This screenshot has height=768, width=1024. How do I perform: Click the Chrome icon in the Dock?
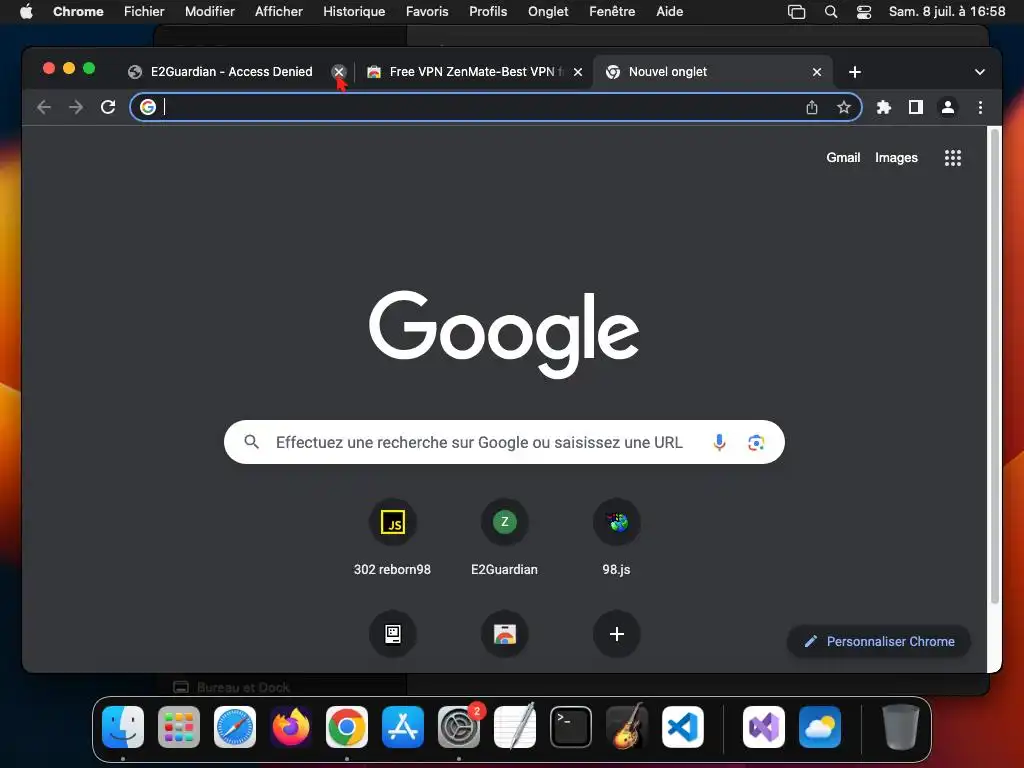(347, 727)
